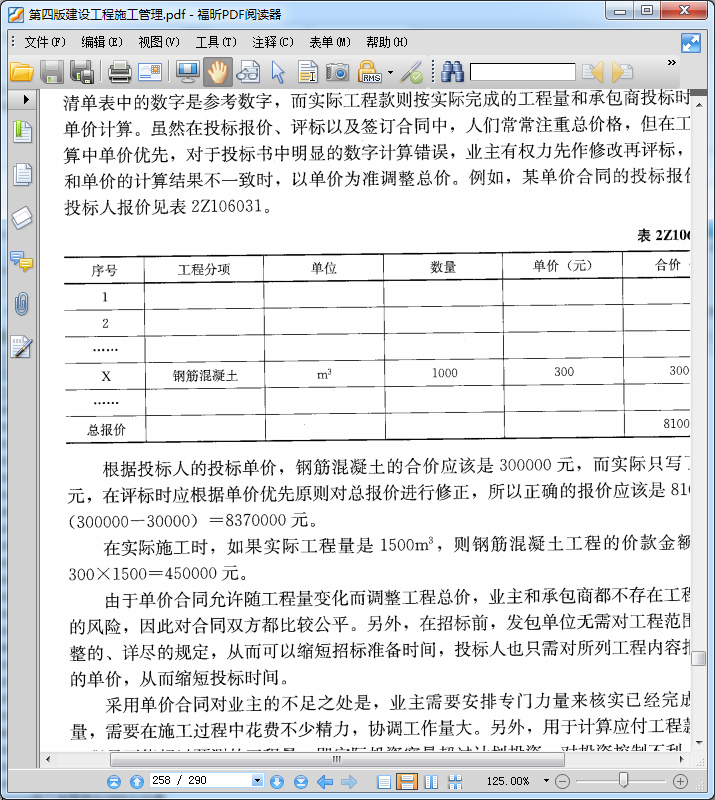Viewport: 715px width, 800px height.
Task: Go to first page button
Action: point(114,781)
